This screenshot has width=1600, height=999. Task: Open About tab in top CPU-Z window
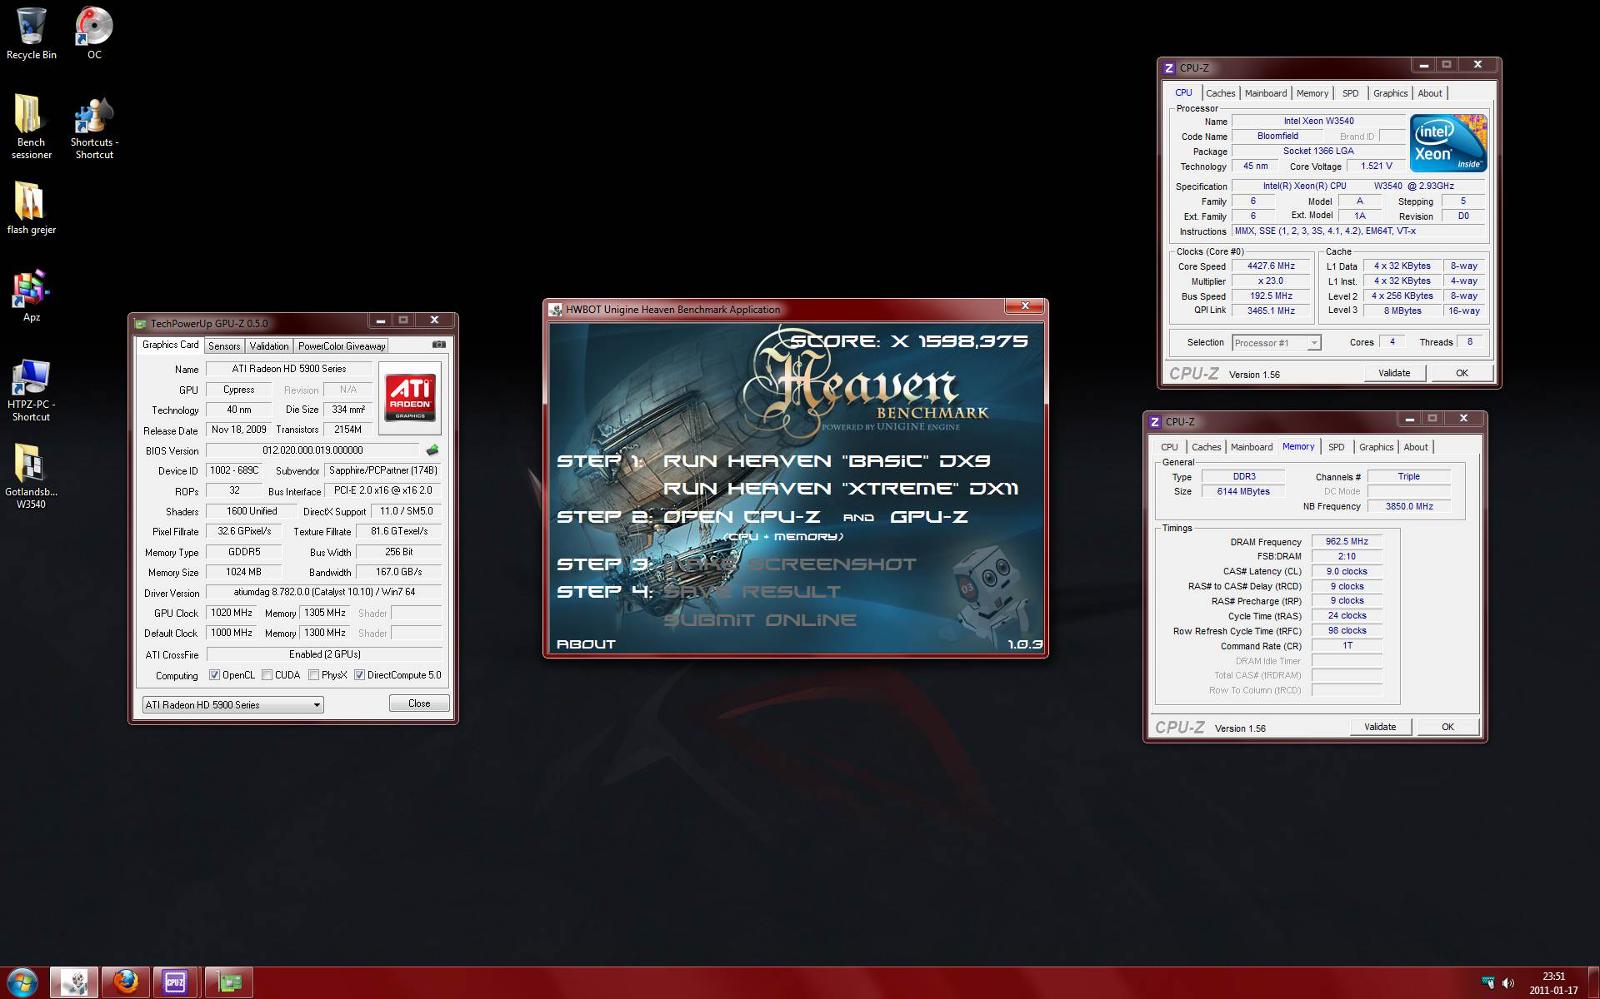[1430, 93]
